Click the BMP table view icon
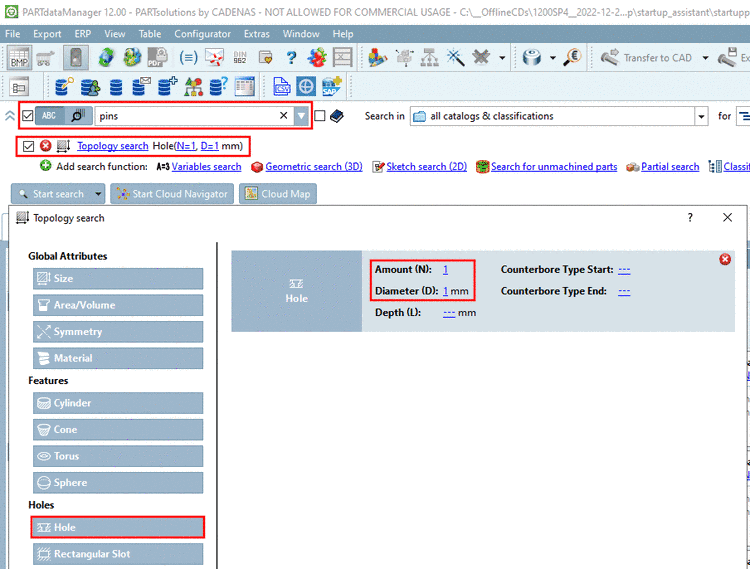The width and height of the screenshot is (750, 569). point(20,58)
